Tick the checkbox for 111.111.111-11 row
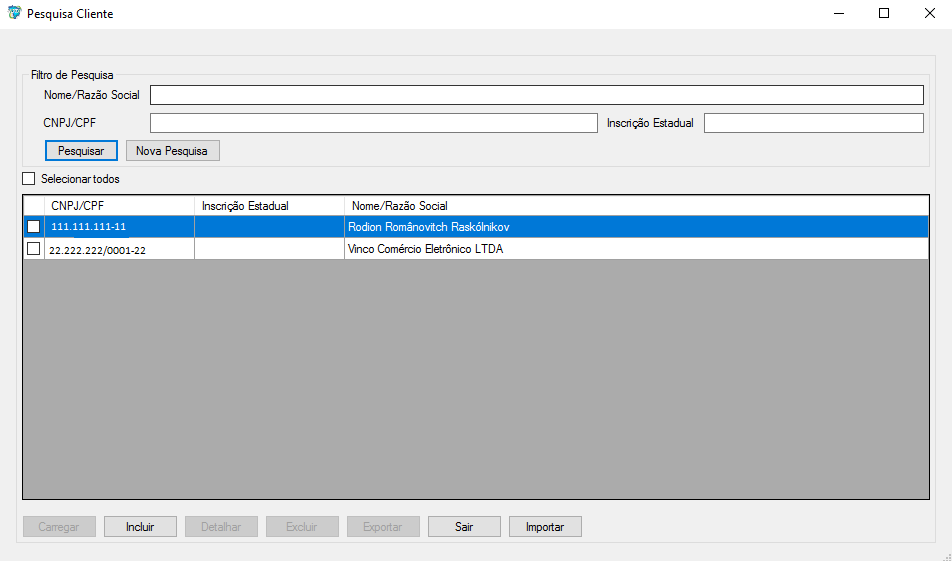Screen dimensions: 952x561 (x=33, y=226)
